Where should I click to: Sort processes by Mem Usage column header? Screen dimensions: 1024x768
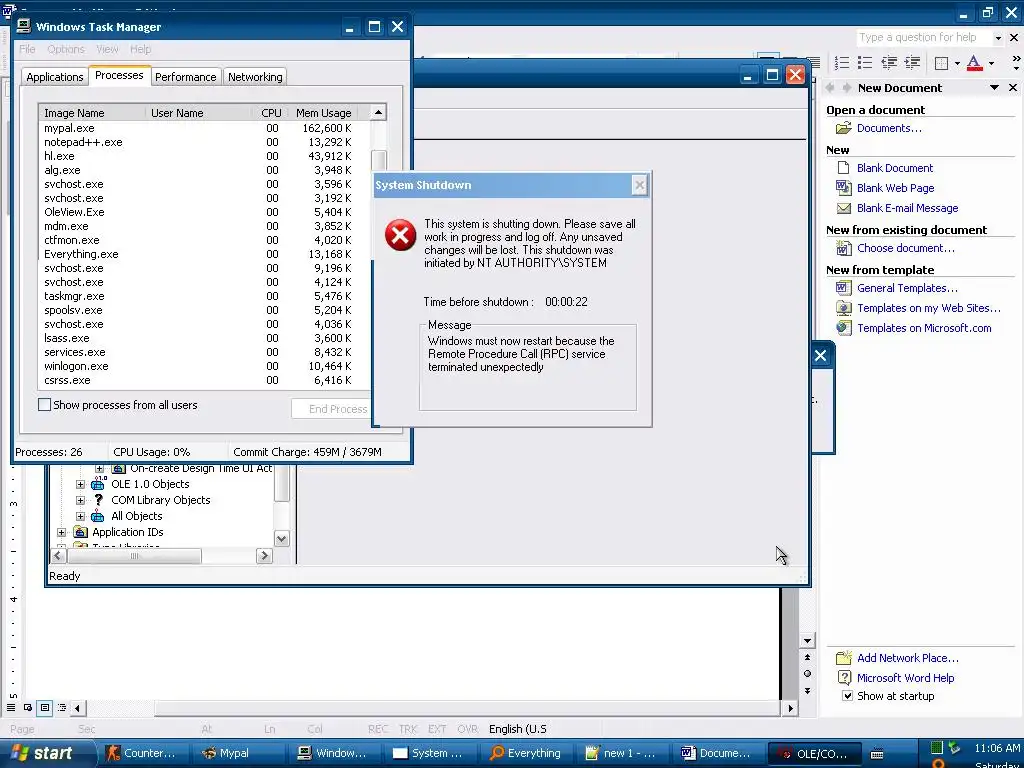[323, 113]
